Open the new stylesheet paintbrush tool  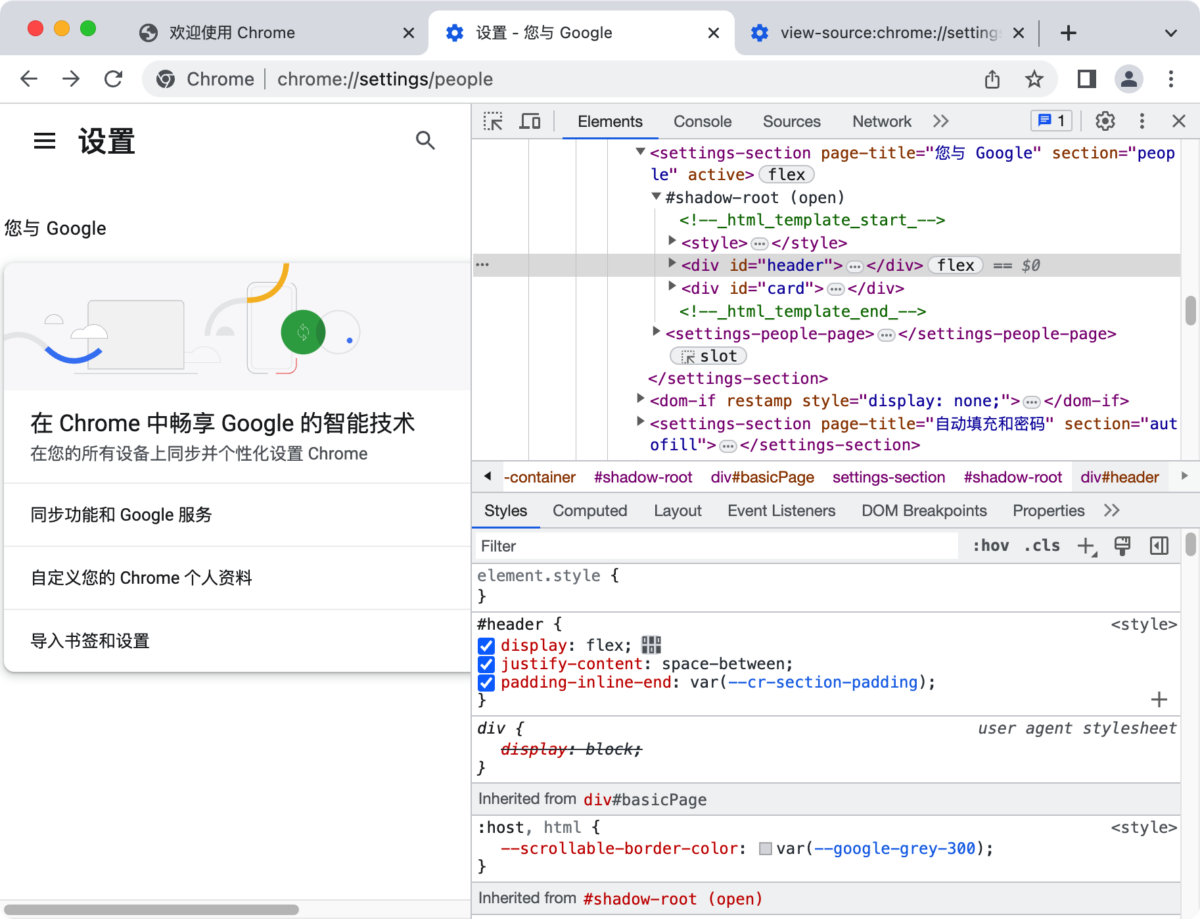point(1122,546)
